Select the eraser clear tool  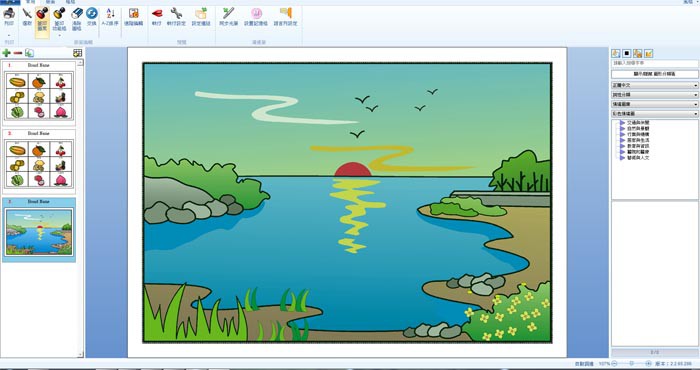(x=76, y=13)
